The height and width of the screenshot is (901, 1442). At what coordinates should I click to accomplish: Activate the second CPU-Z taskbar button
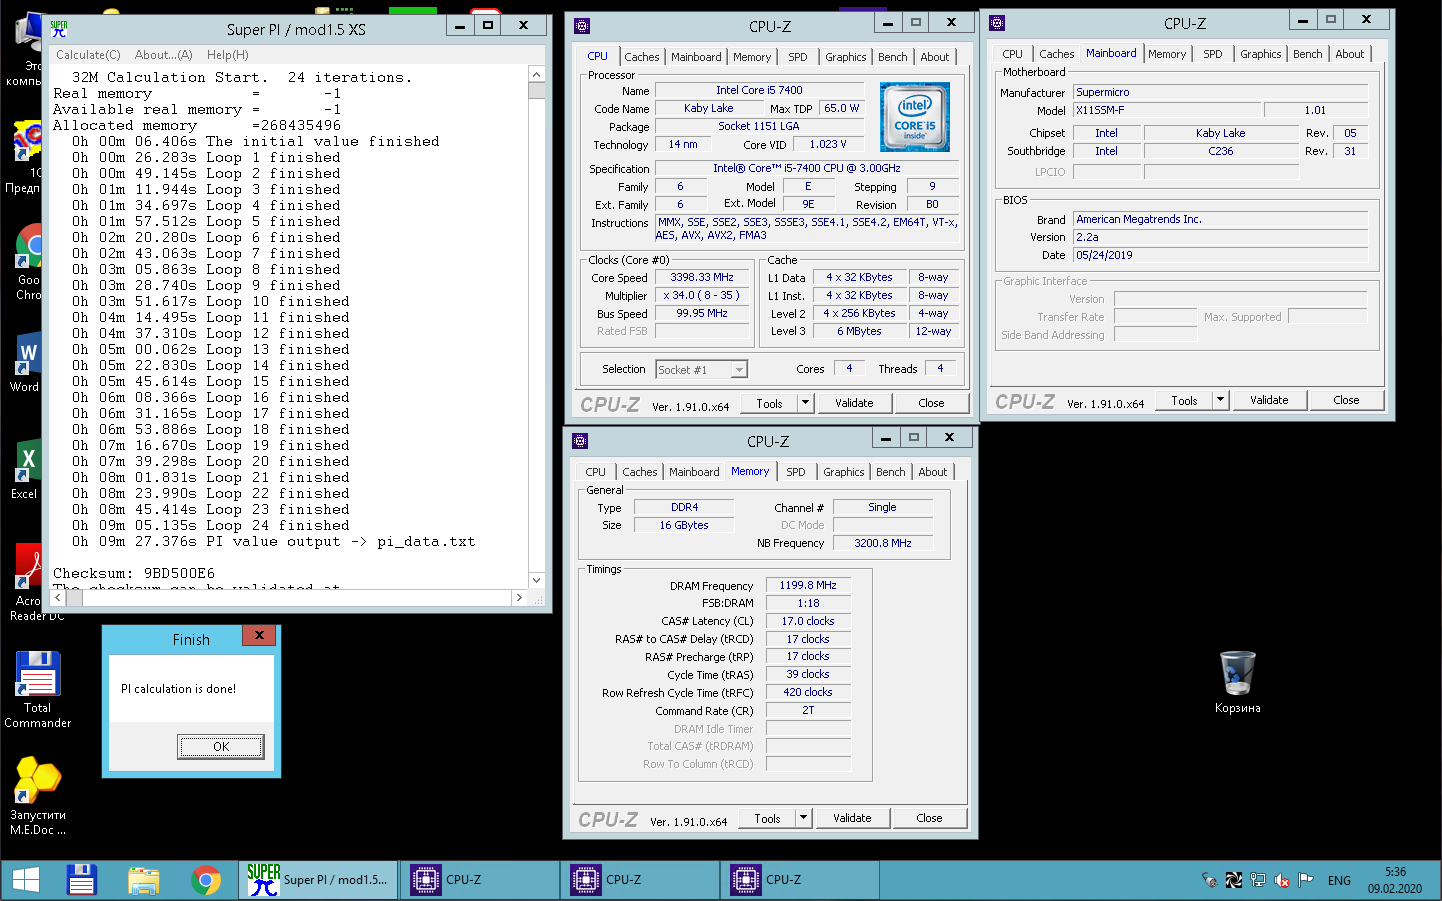pos(640,880)
